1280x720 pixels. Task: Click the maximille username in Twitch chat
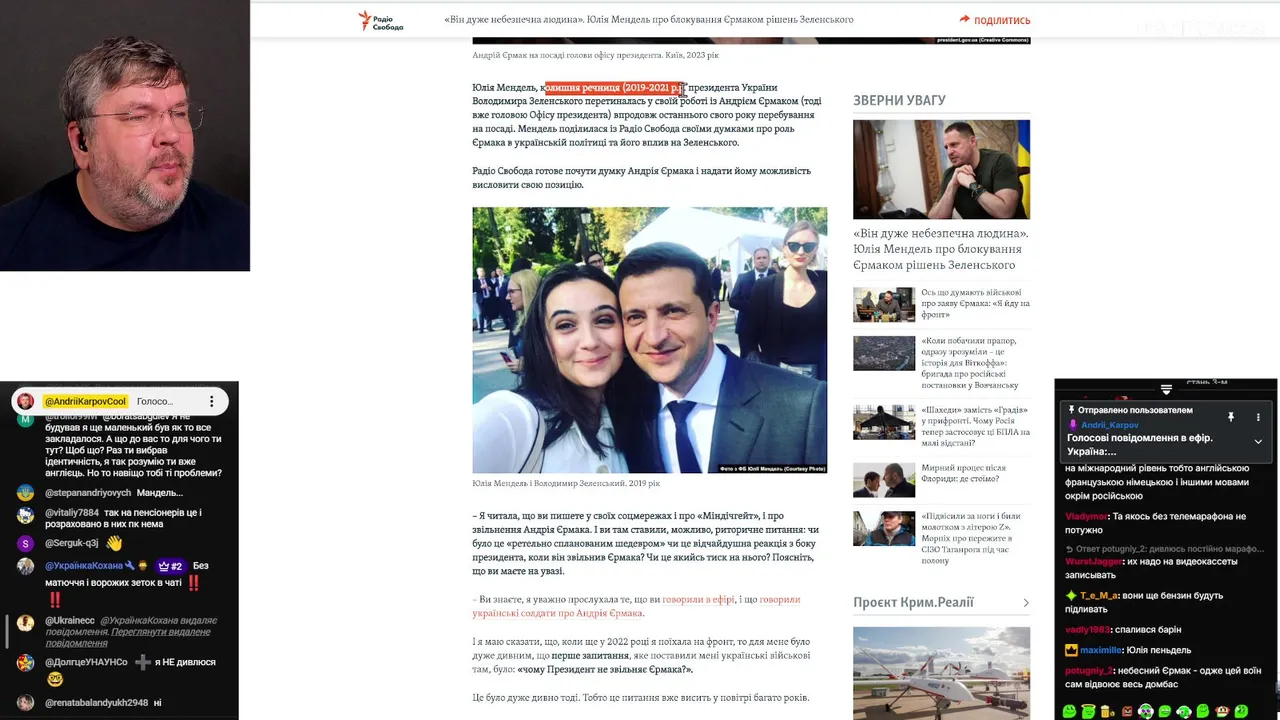point(1102,650)
